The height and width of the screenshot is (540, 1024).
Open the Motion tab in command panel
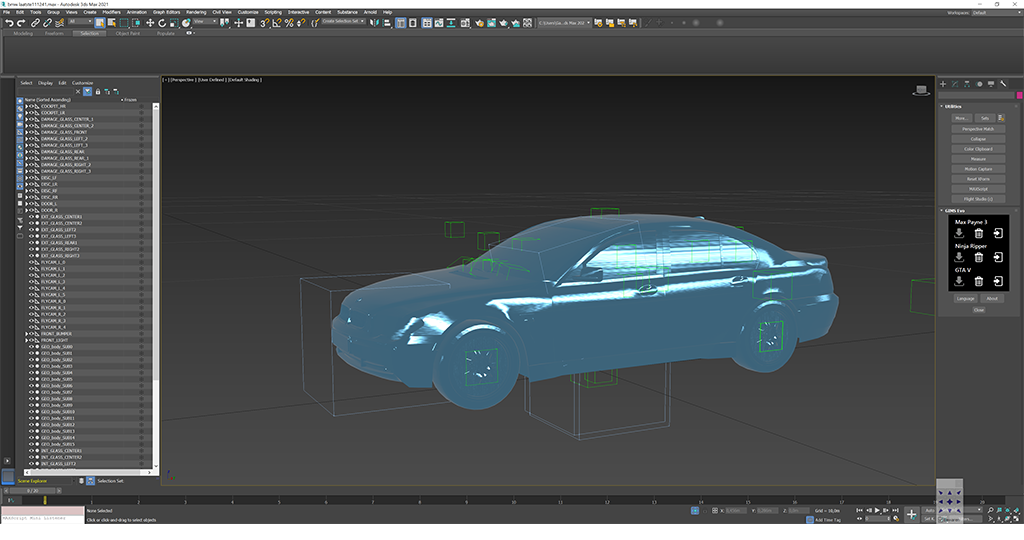coord(979,84)
